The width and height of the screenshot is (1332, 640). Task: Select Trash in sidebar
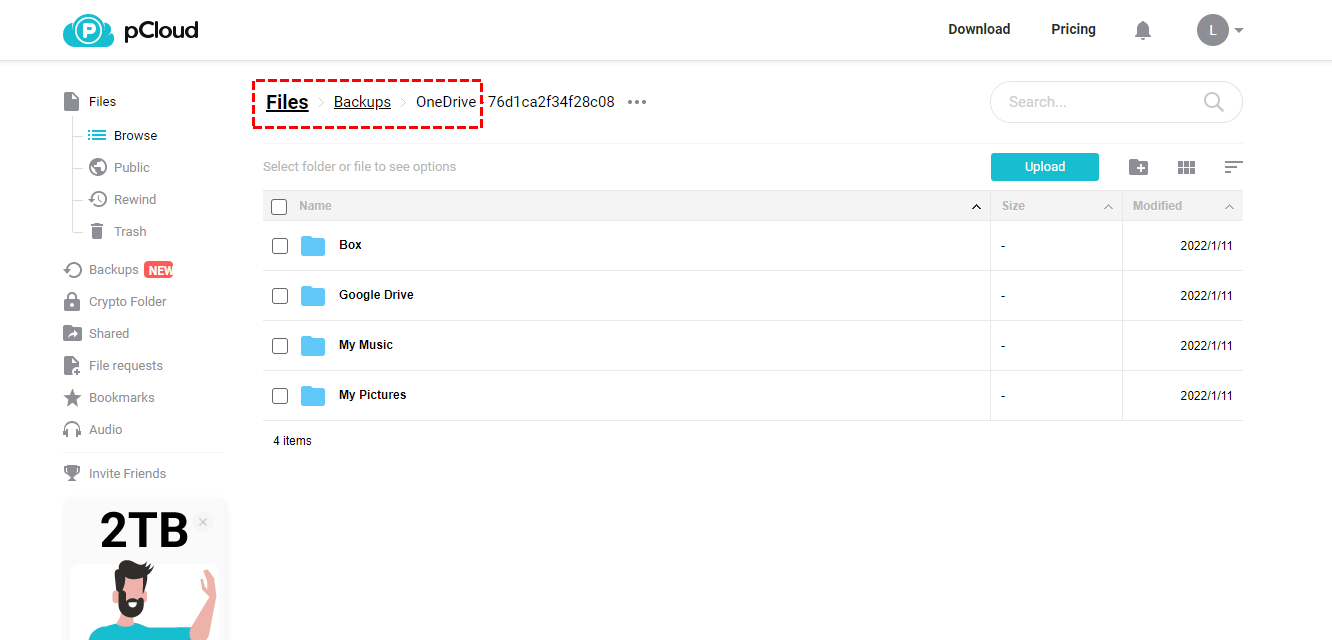(x=130, y=232)
